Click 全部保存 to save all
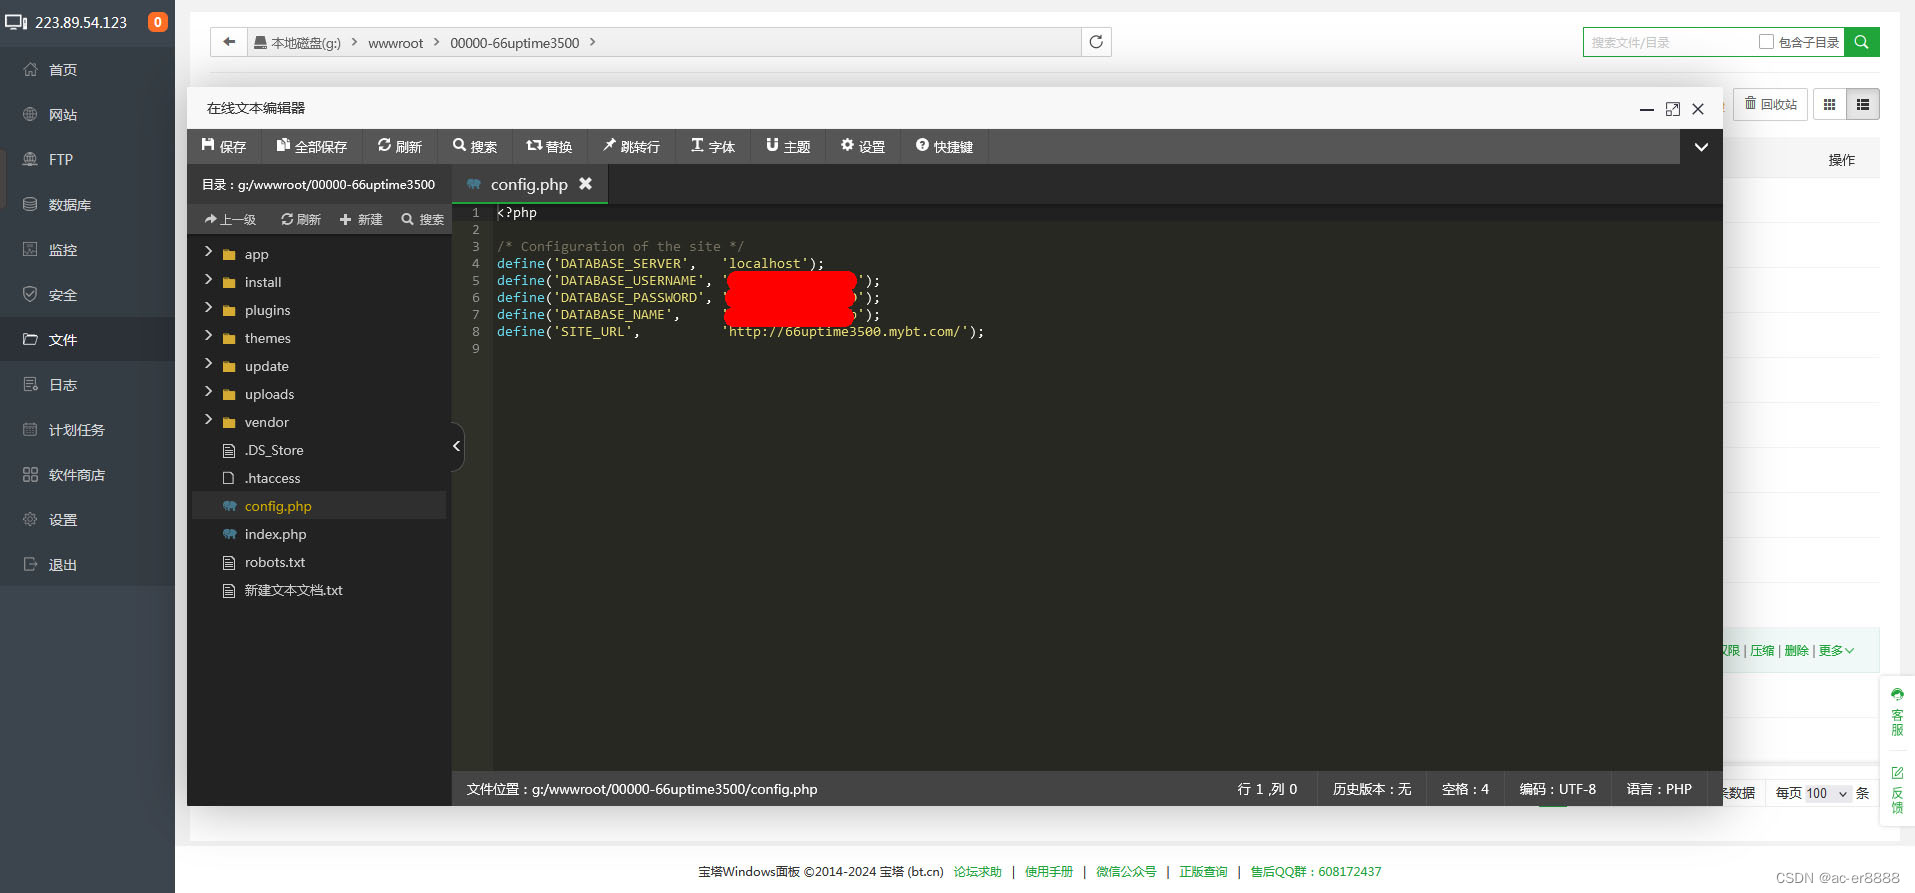This screenshot has height=893, width=1915. pyautogui.click(x=312, y=146)
